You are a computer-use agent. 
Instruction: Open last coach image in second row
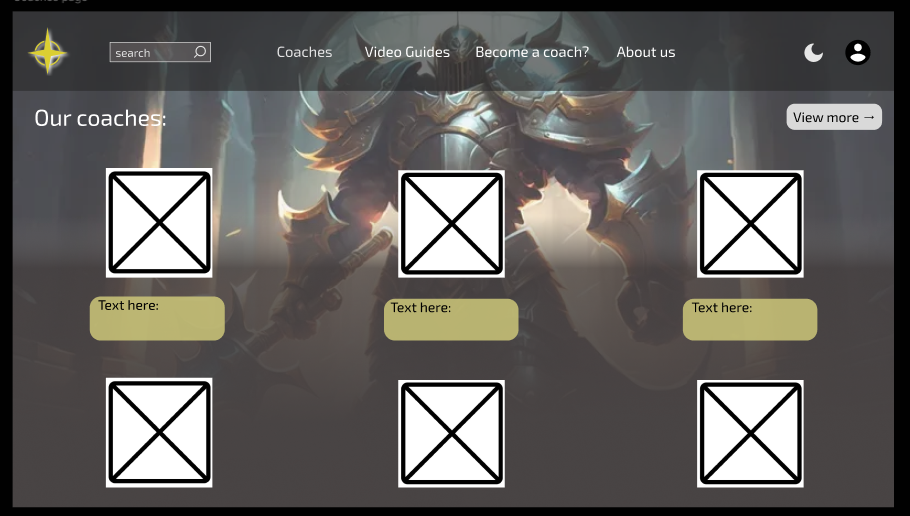750,433
